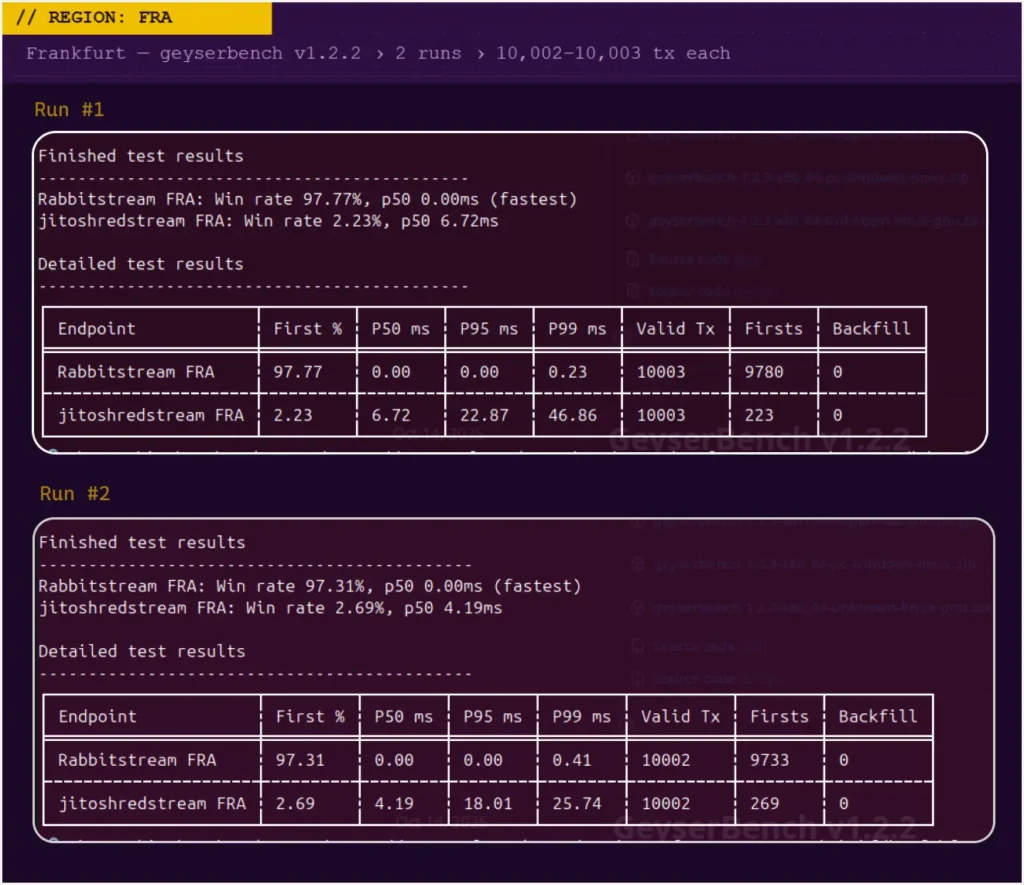Click the 'Frankfurt — geyserbench v1.2.2' subtitle line
The width and height of the screenshot is (1024, 885).
click(378, 53)
